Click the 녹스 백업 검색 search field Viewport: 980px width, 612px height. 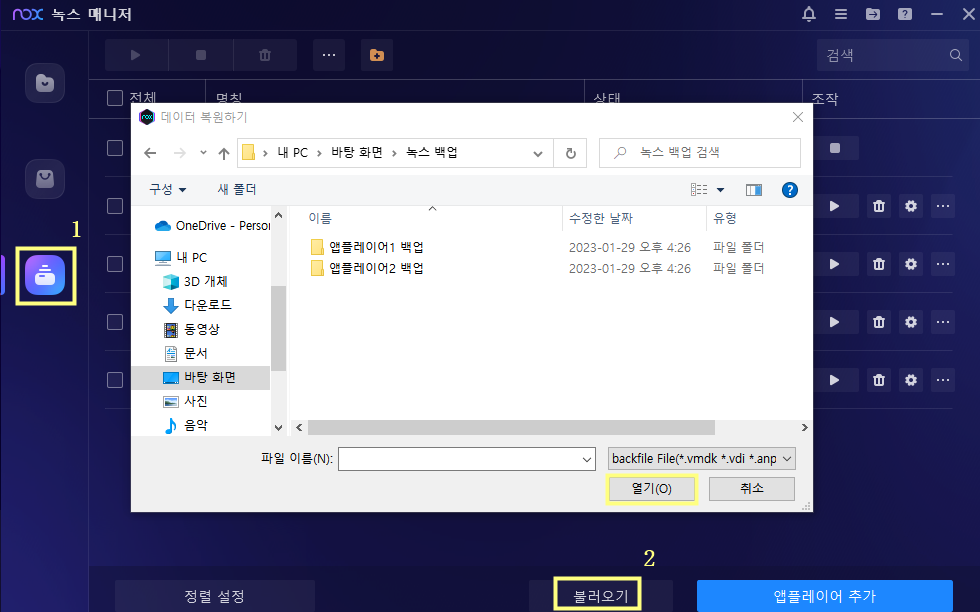(x=699, y=153)
